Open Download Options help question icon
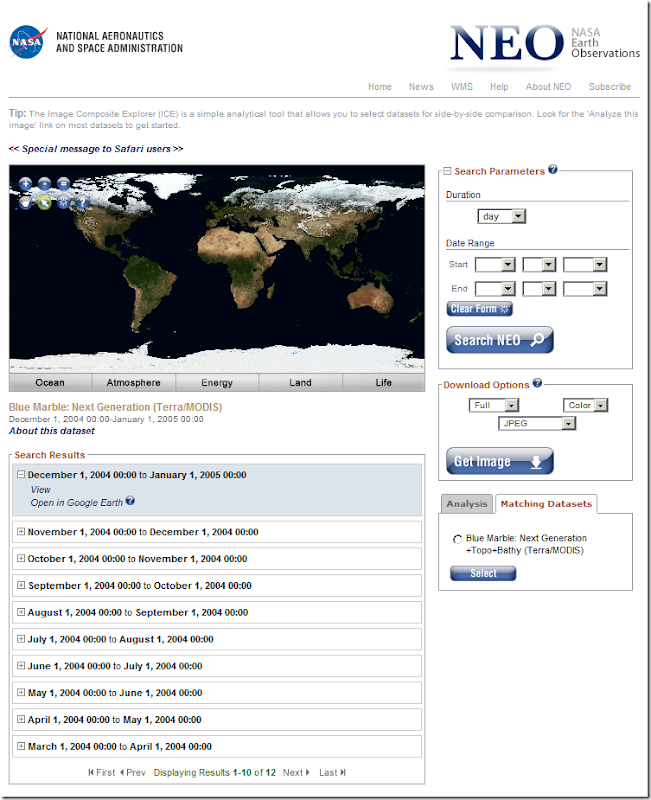The width and height of the screenshot is (651, 800). pyautogui.click(x=537, y=383)
